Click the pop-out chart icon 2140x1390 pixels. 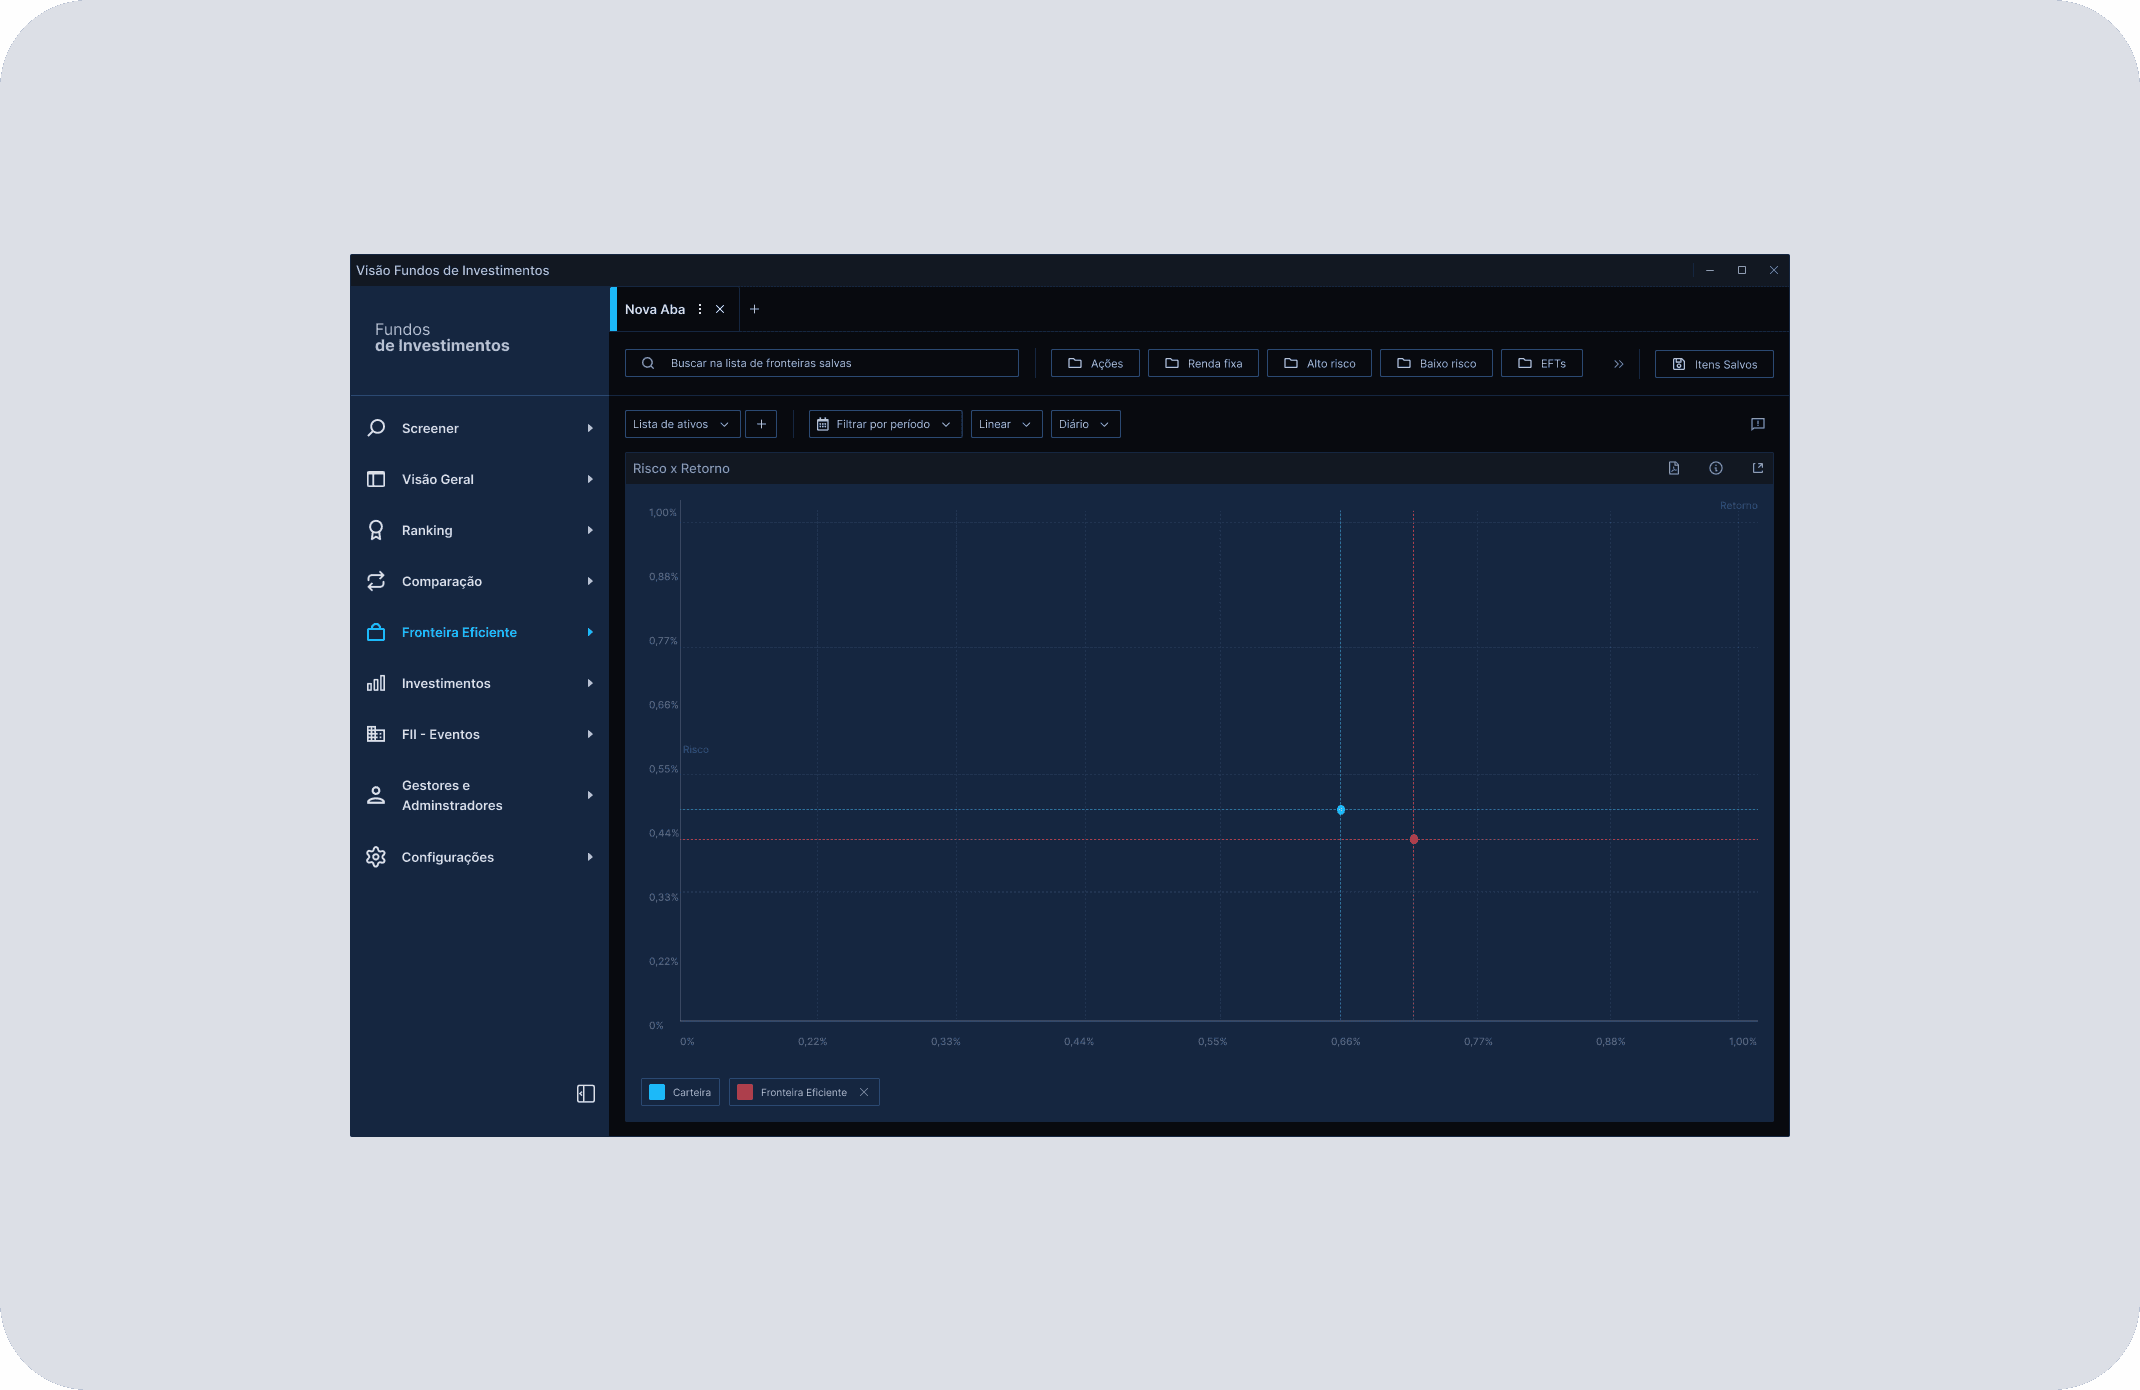pos(1758,468)
